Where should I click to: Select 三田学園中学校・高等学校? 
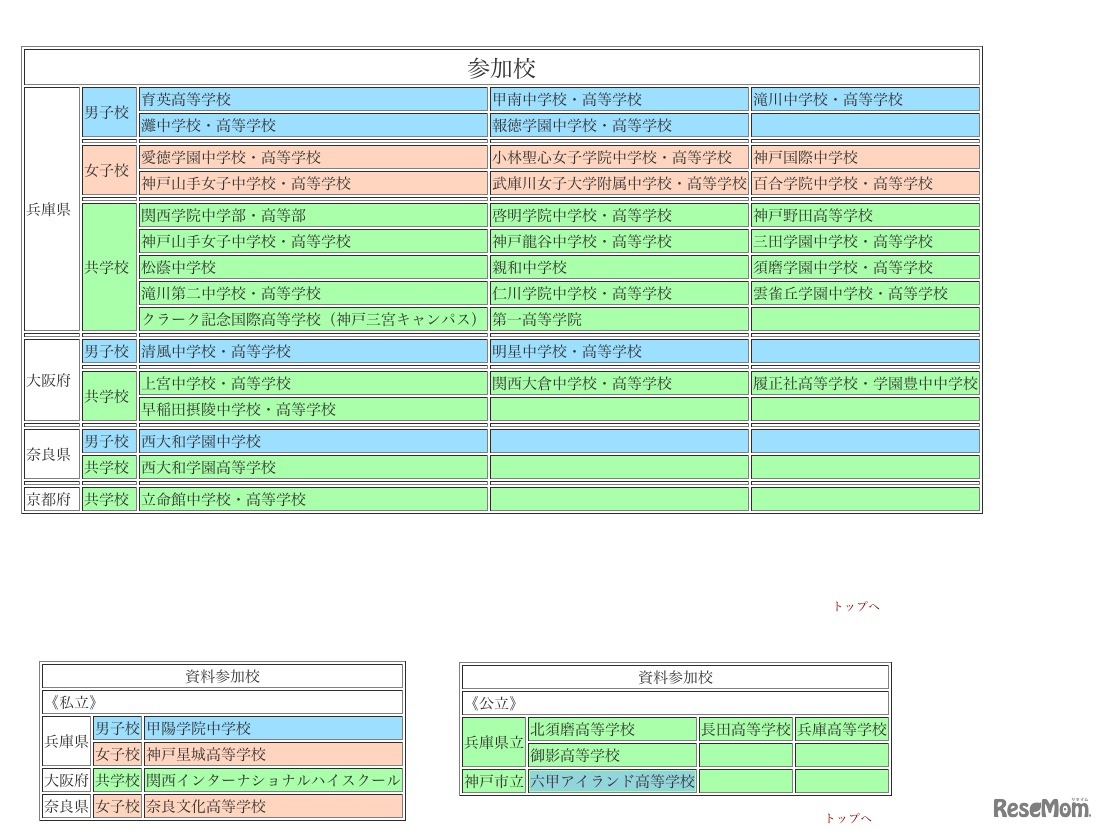(865, 241)
